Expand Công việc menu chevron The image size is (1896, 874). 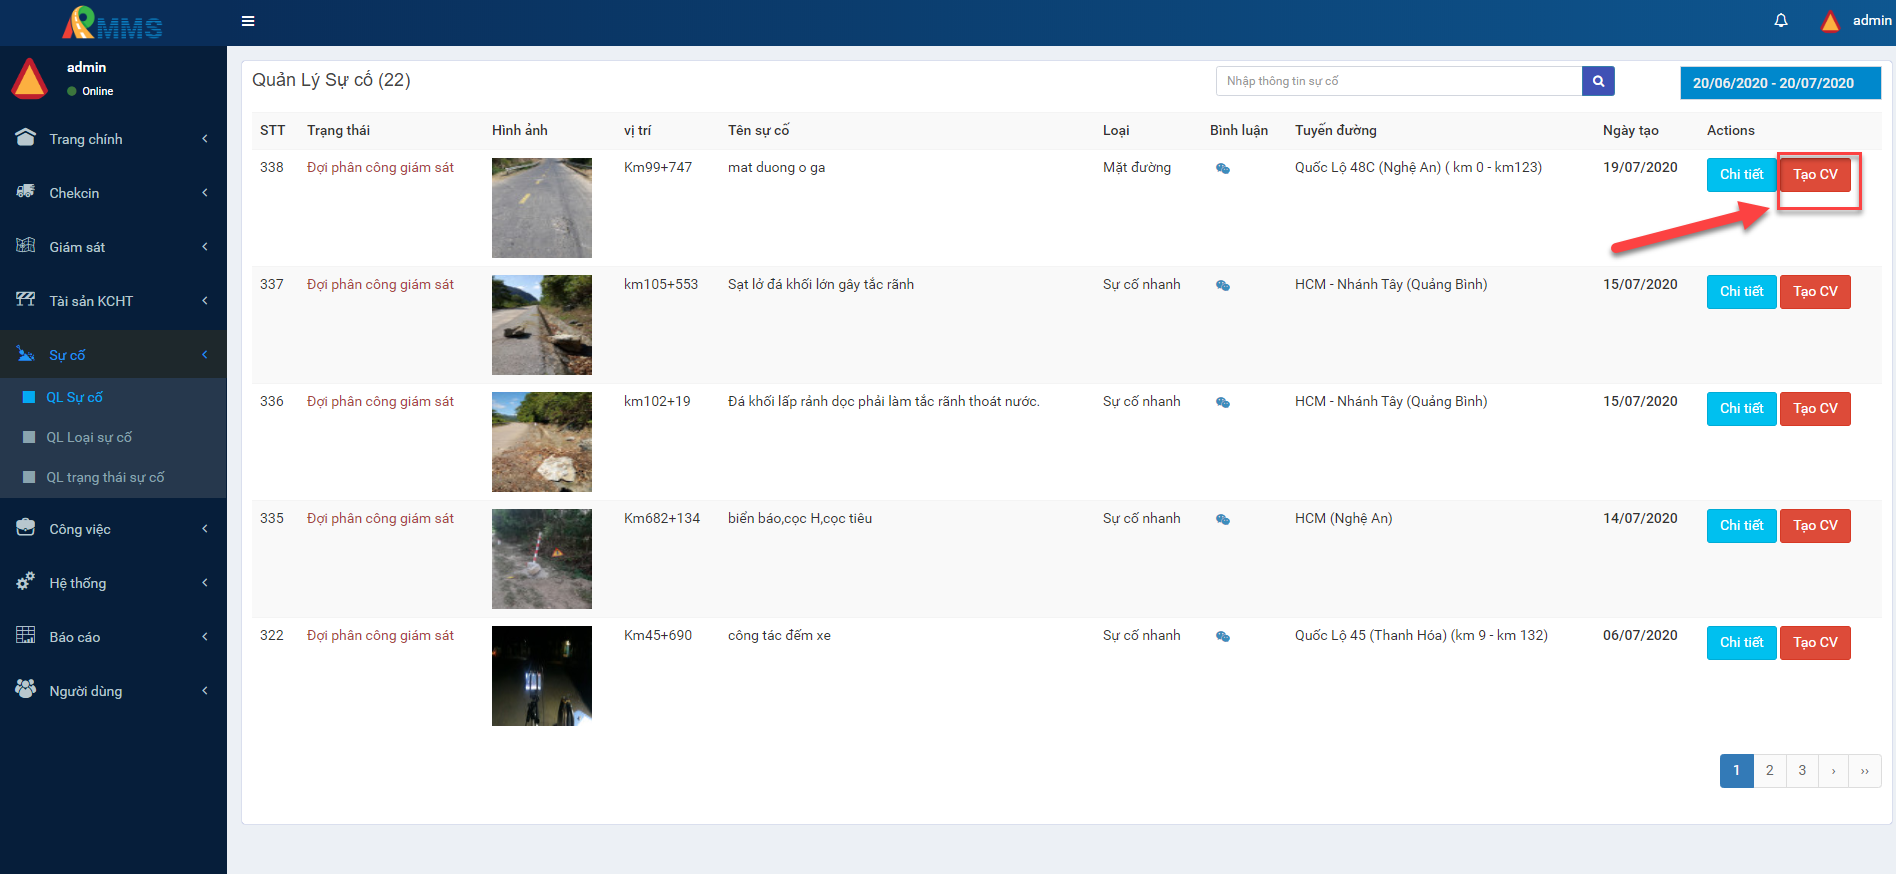tap(205, 529)
